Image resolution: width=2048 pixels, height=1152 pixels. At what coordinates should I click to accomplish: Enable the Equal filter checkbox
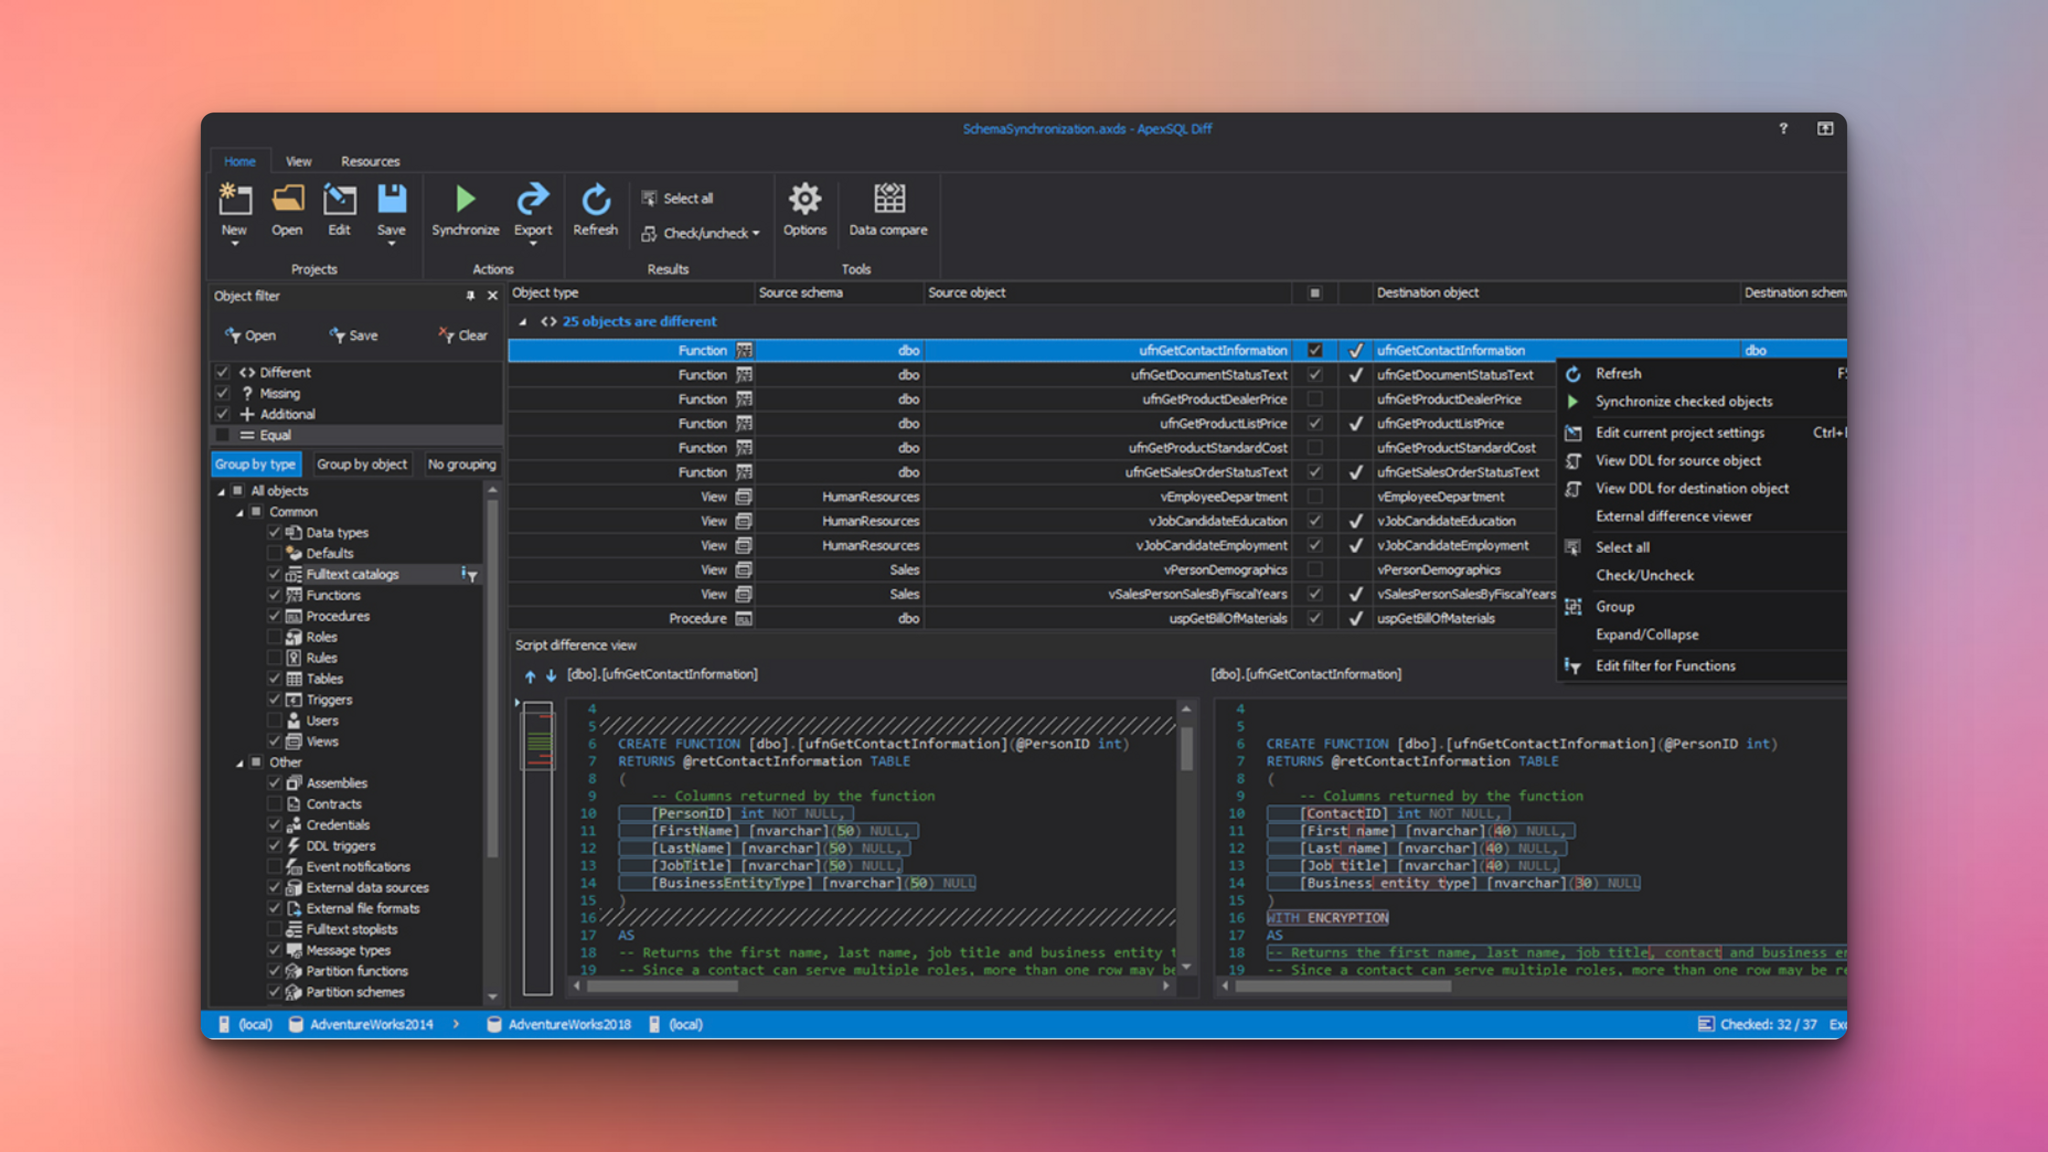tap(222, 435)
